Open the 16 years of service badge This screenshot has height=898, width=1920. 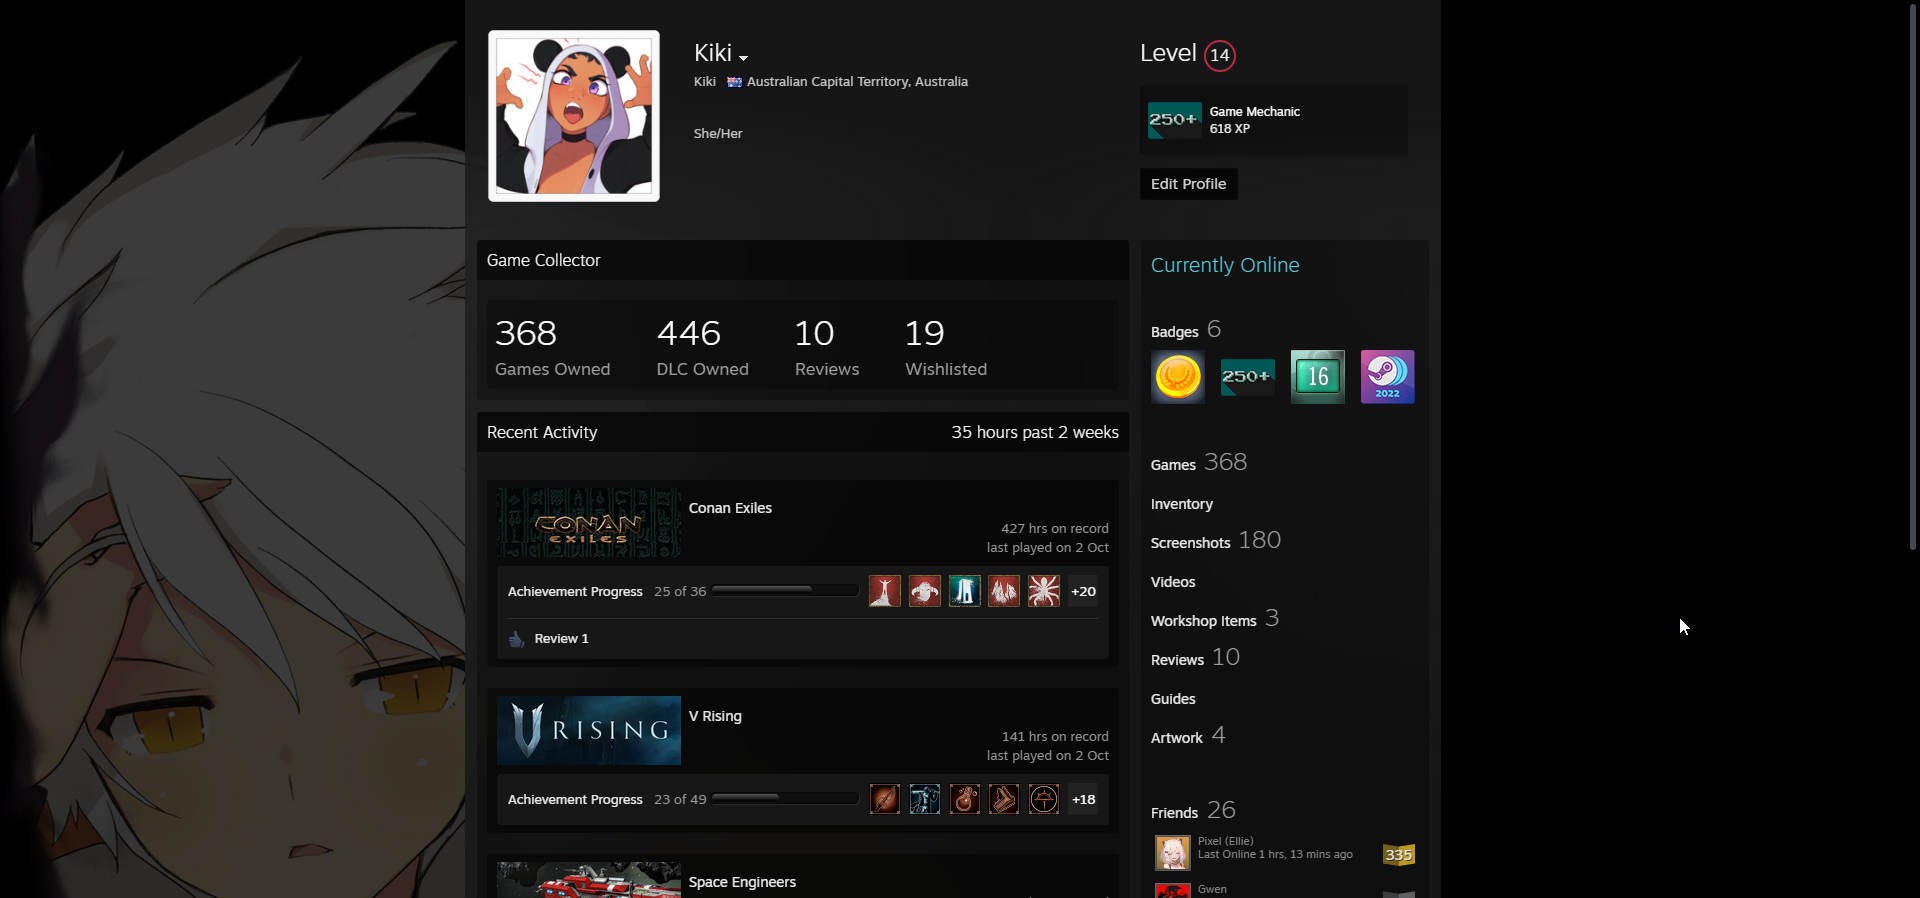point(1318,377)
